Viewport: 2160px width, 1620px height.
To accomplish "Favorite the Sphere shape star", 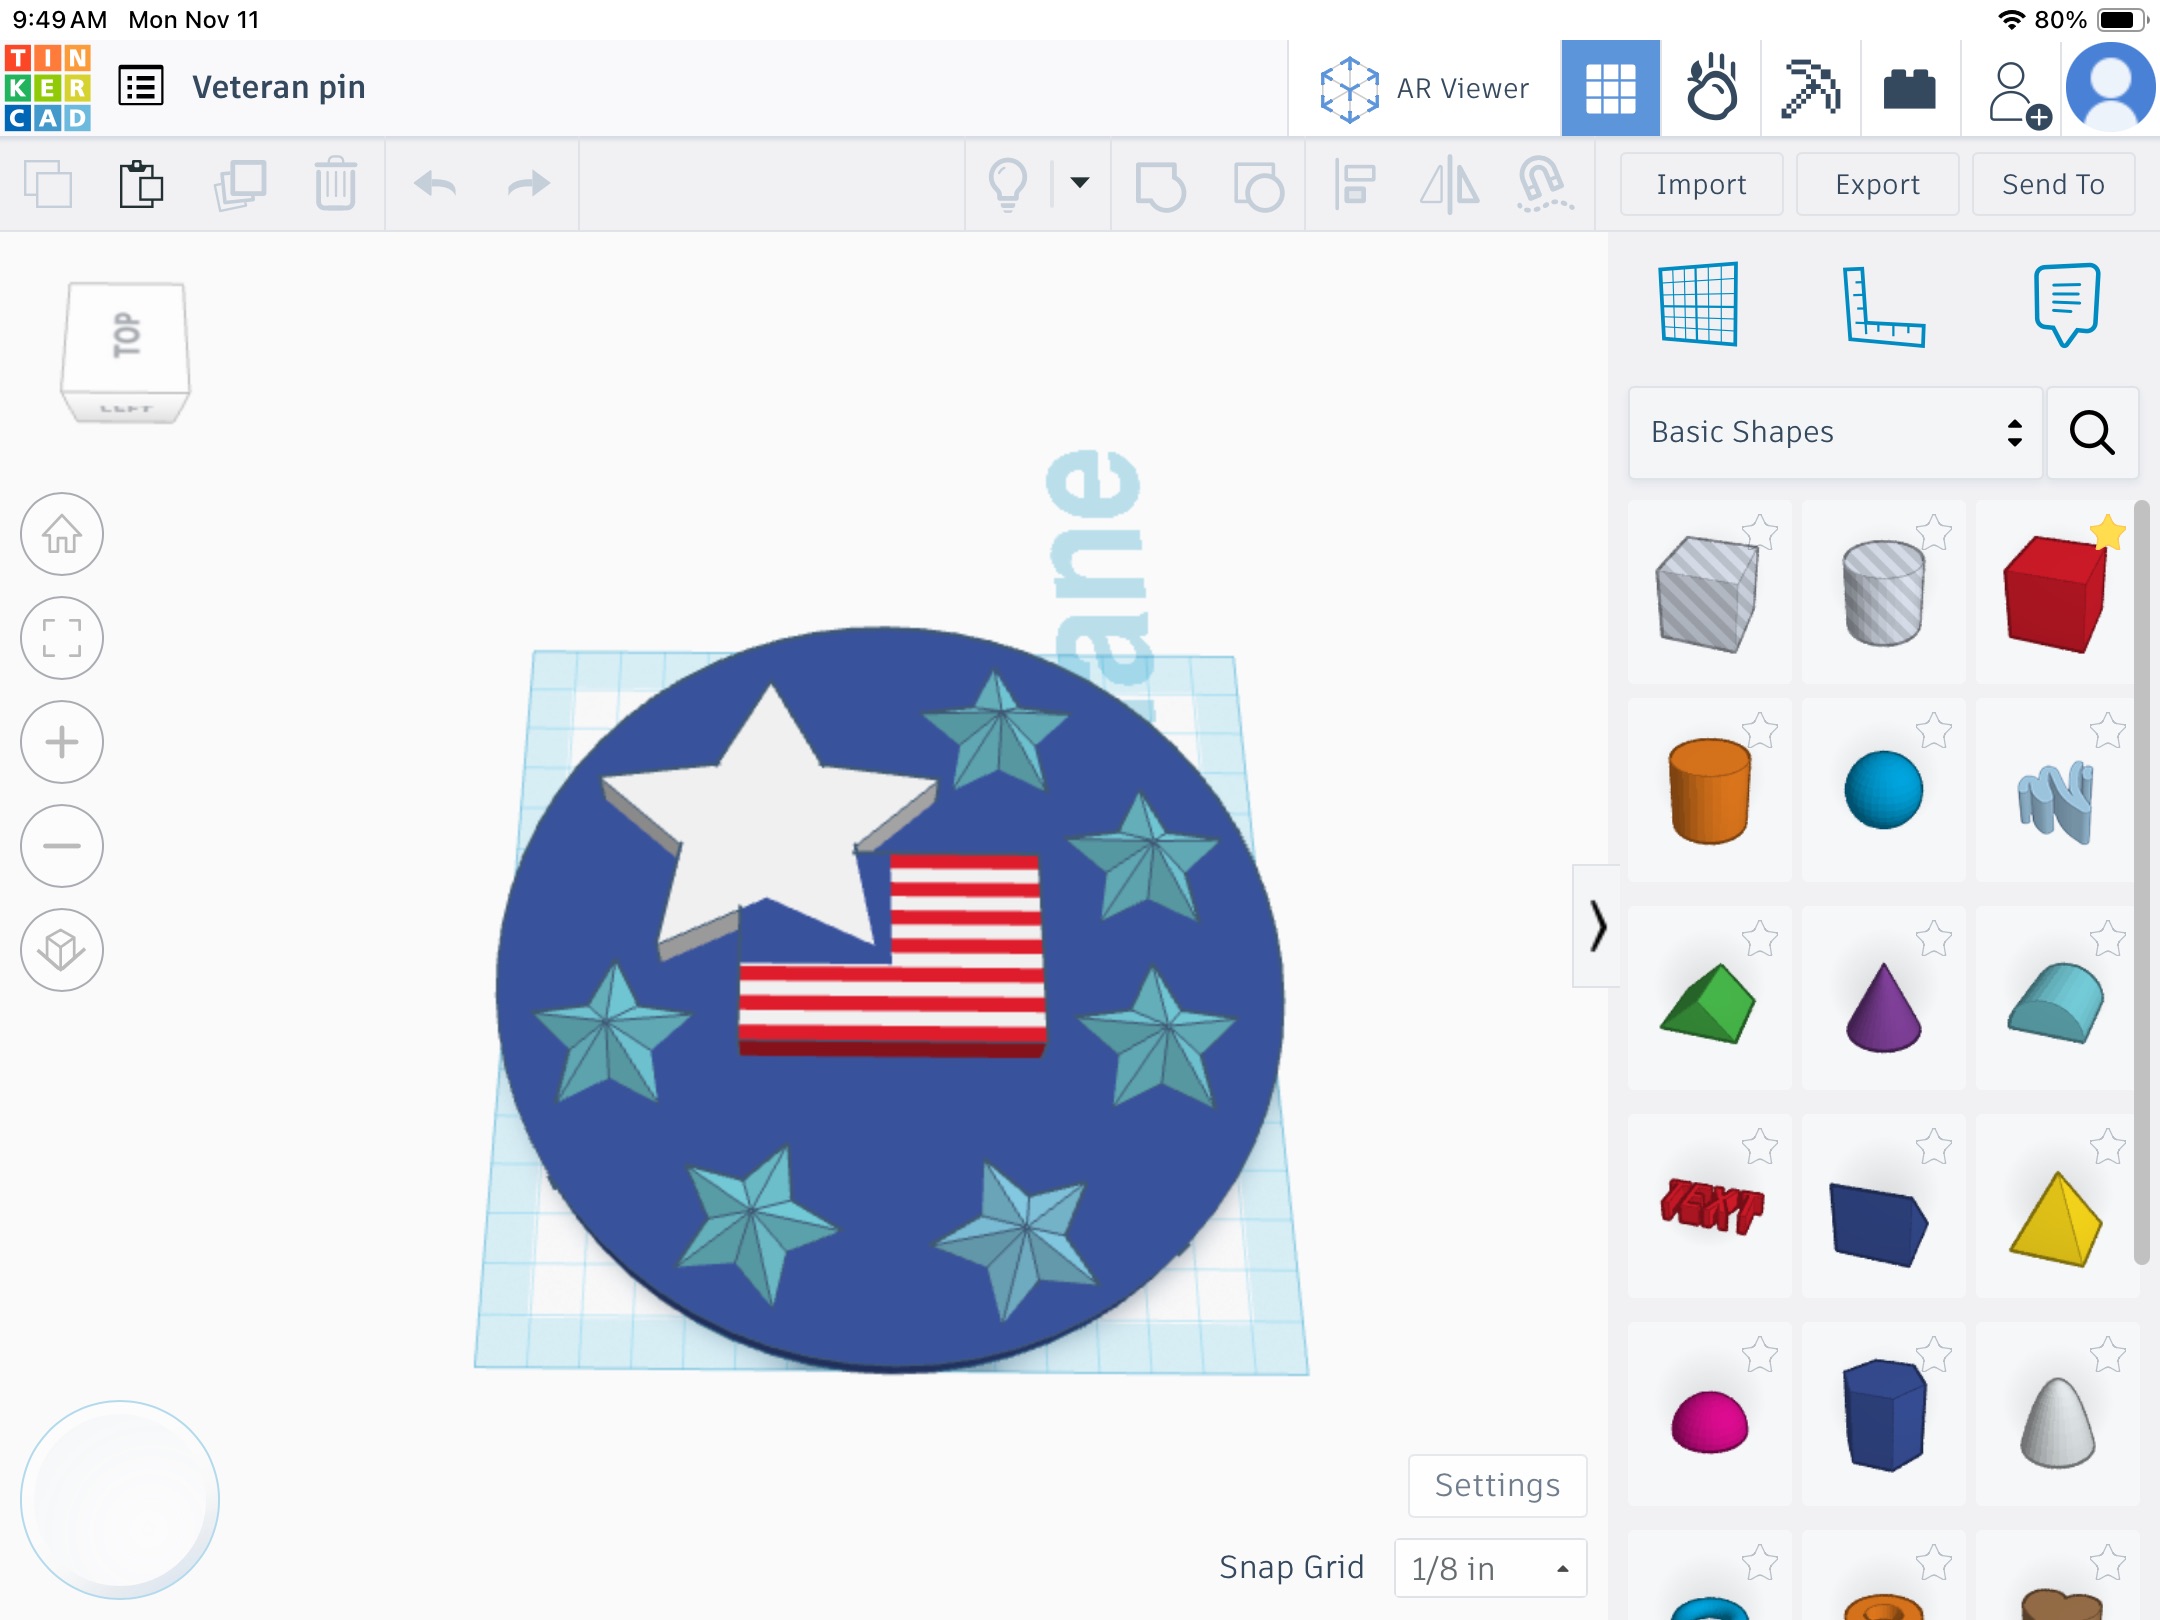I will tap(1934, 730).
